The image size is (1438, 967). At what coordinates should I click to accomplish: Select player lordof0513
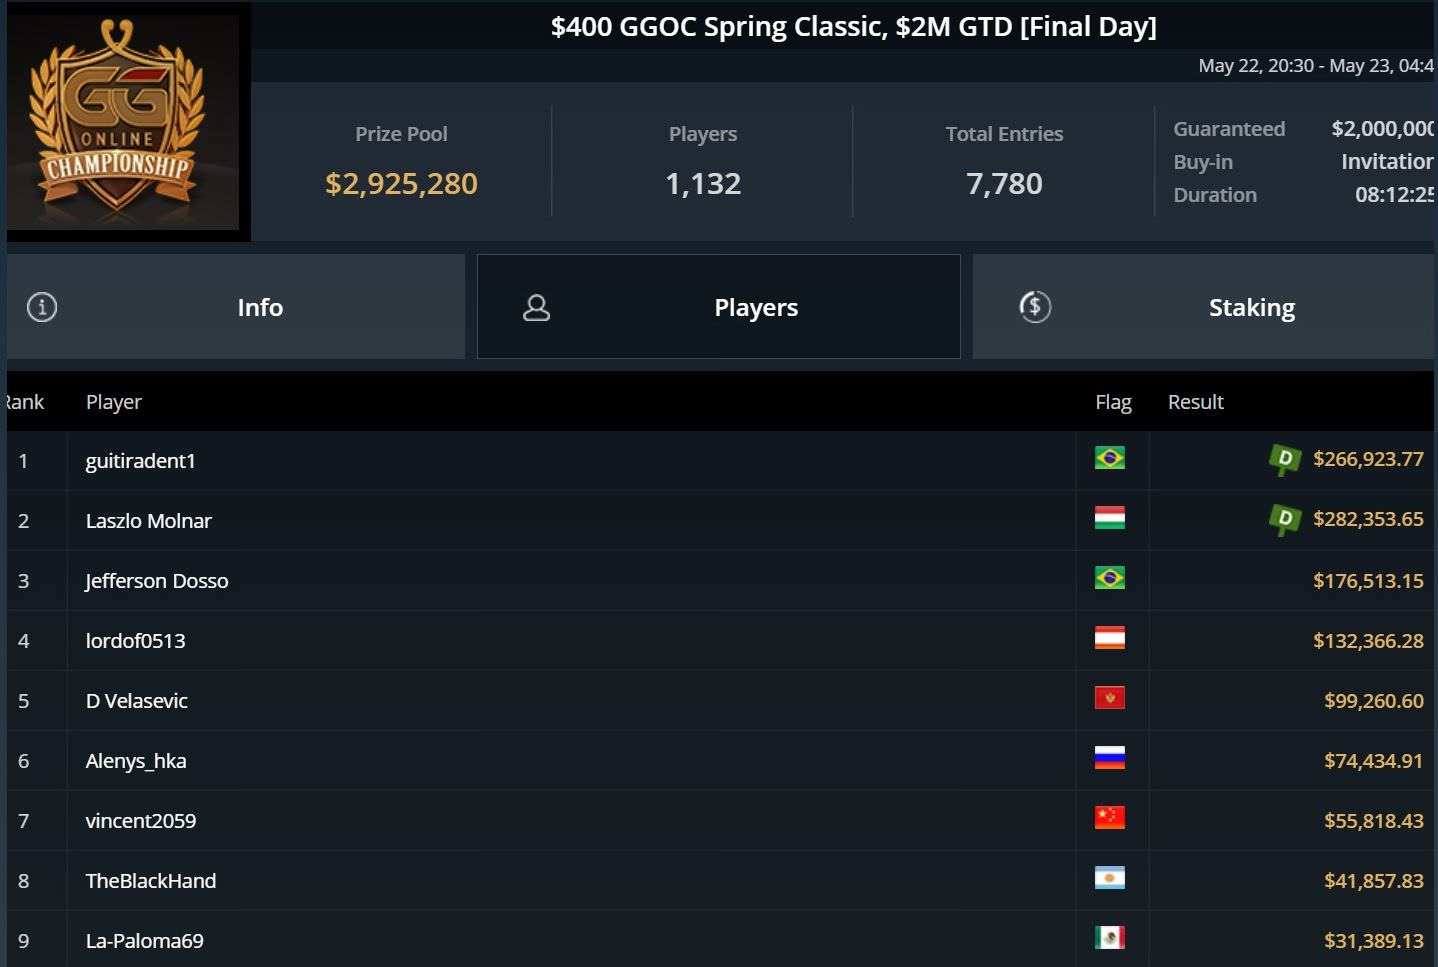click(x=136, y=641)
